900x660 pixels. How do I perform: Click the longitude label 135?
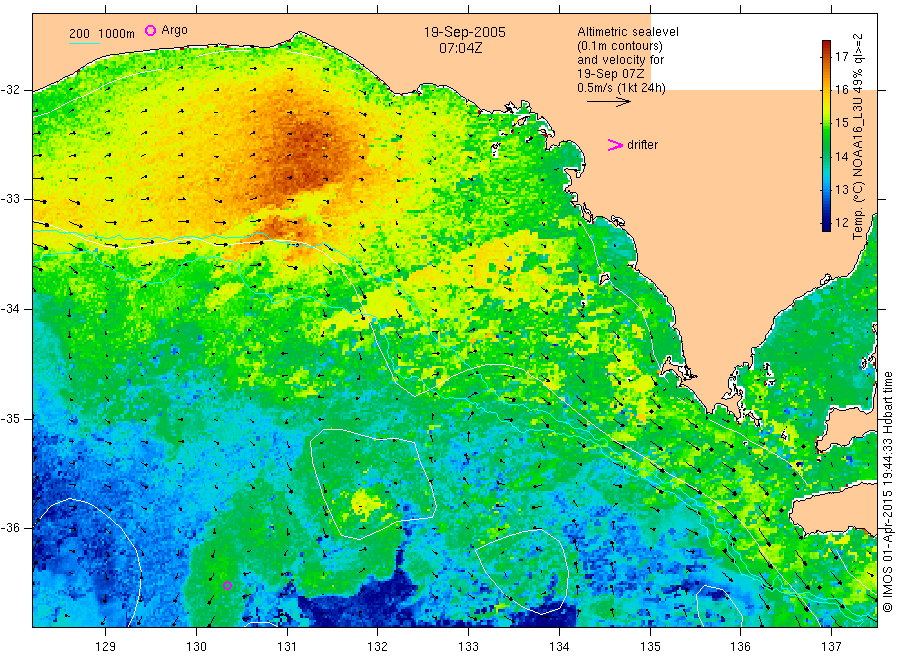coord(650,647)
